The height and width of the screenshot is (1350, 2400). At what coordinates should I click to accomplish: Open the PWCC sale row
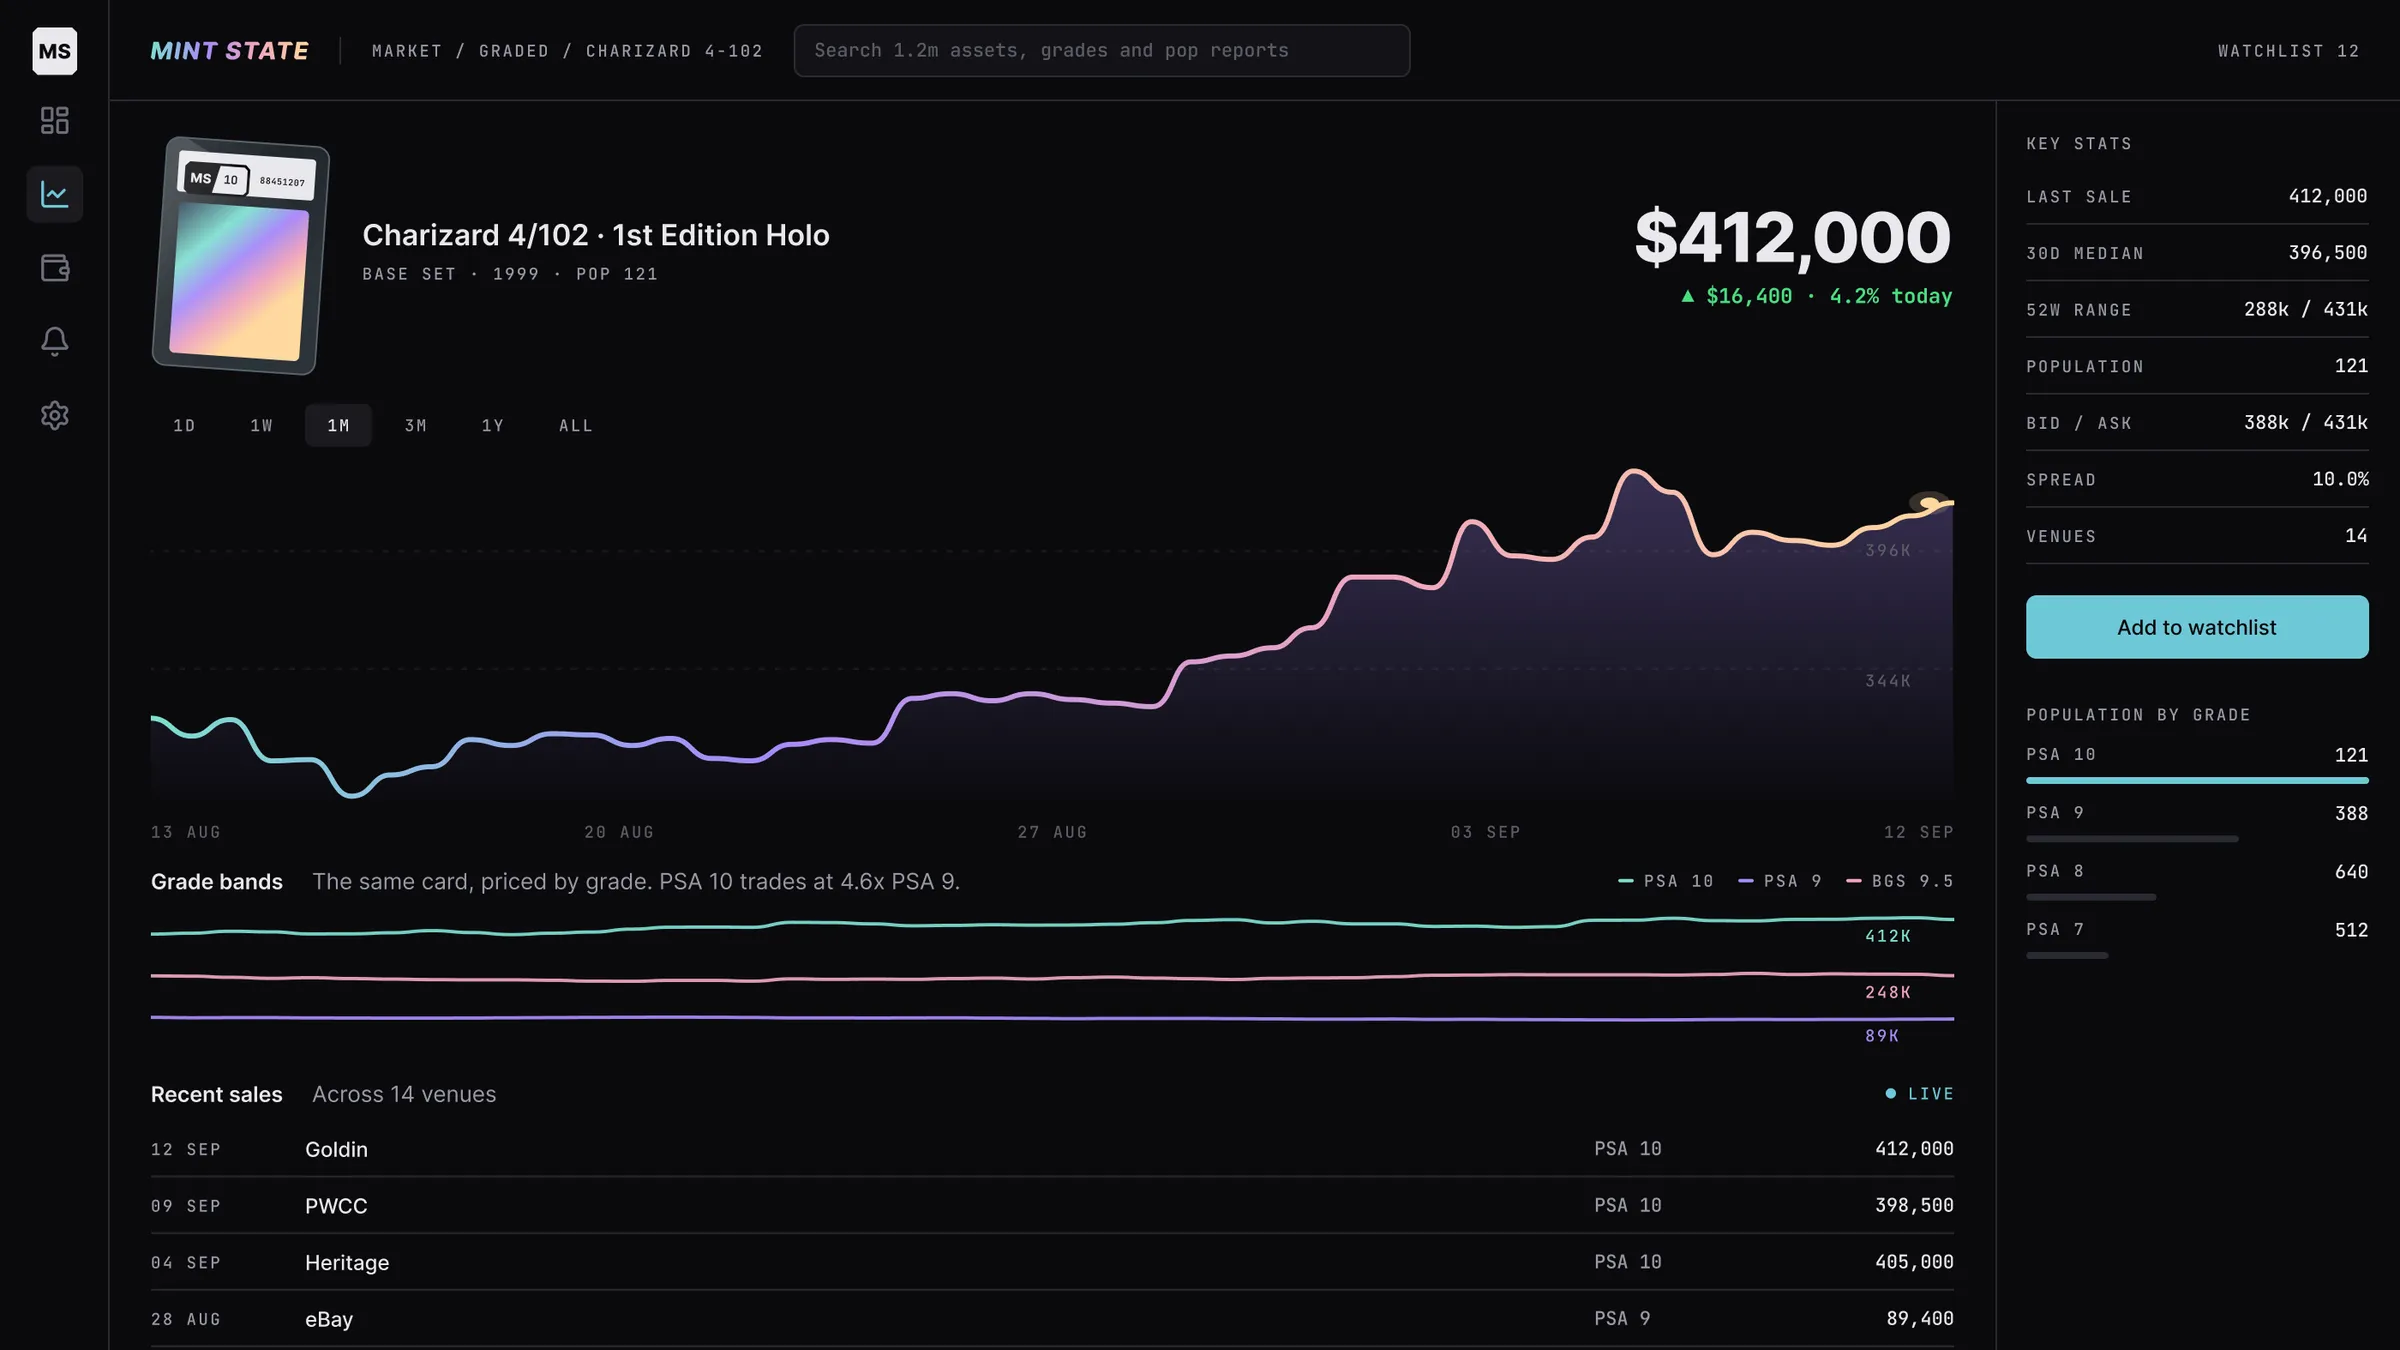tap(1052, 1206)
